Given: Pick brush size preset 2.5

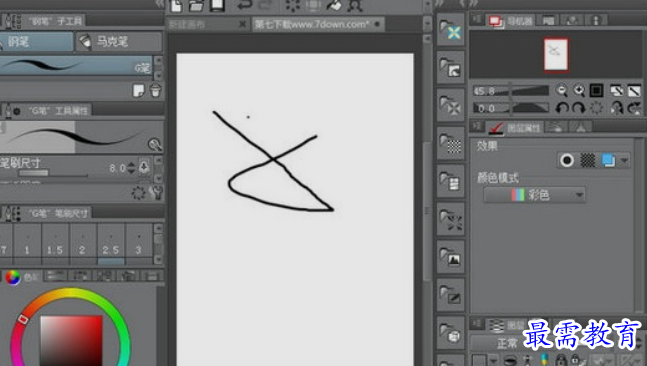Looking at the screenshot, I should 111,244.
